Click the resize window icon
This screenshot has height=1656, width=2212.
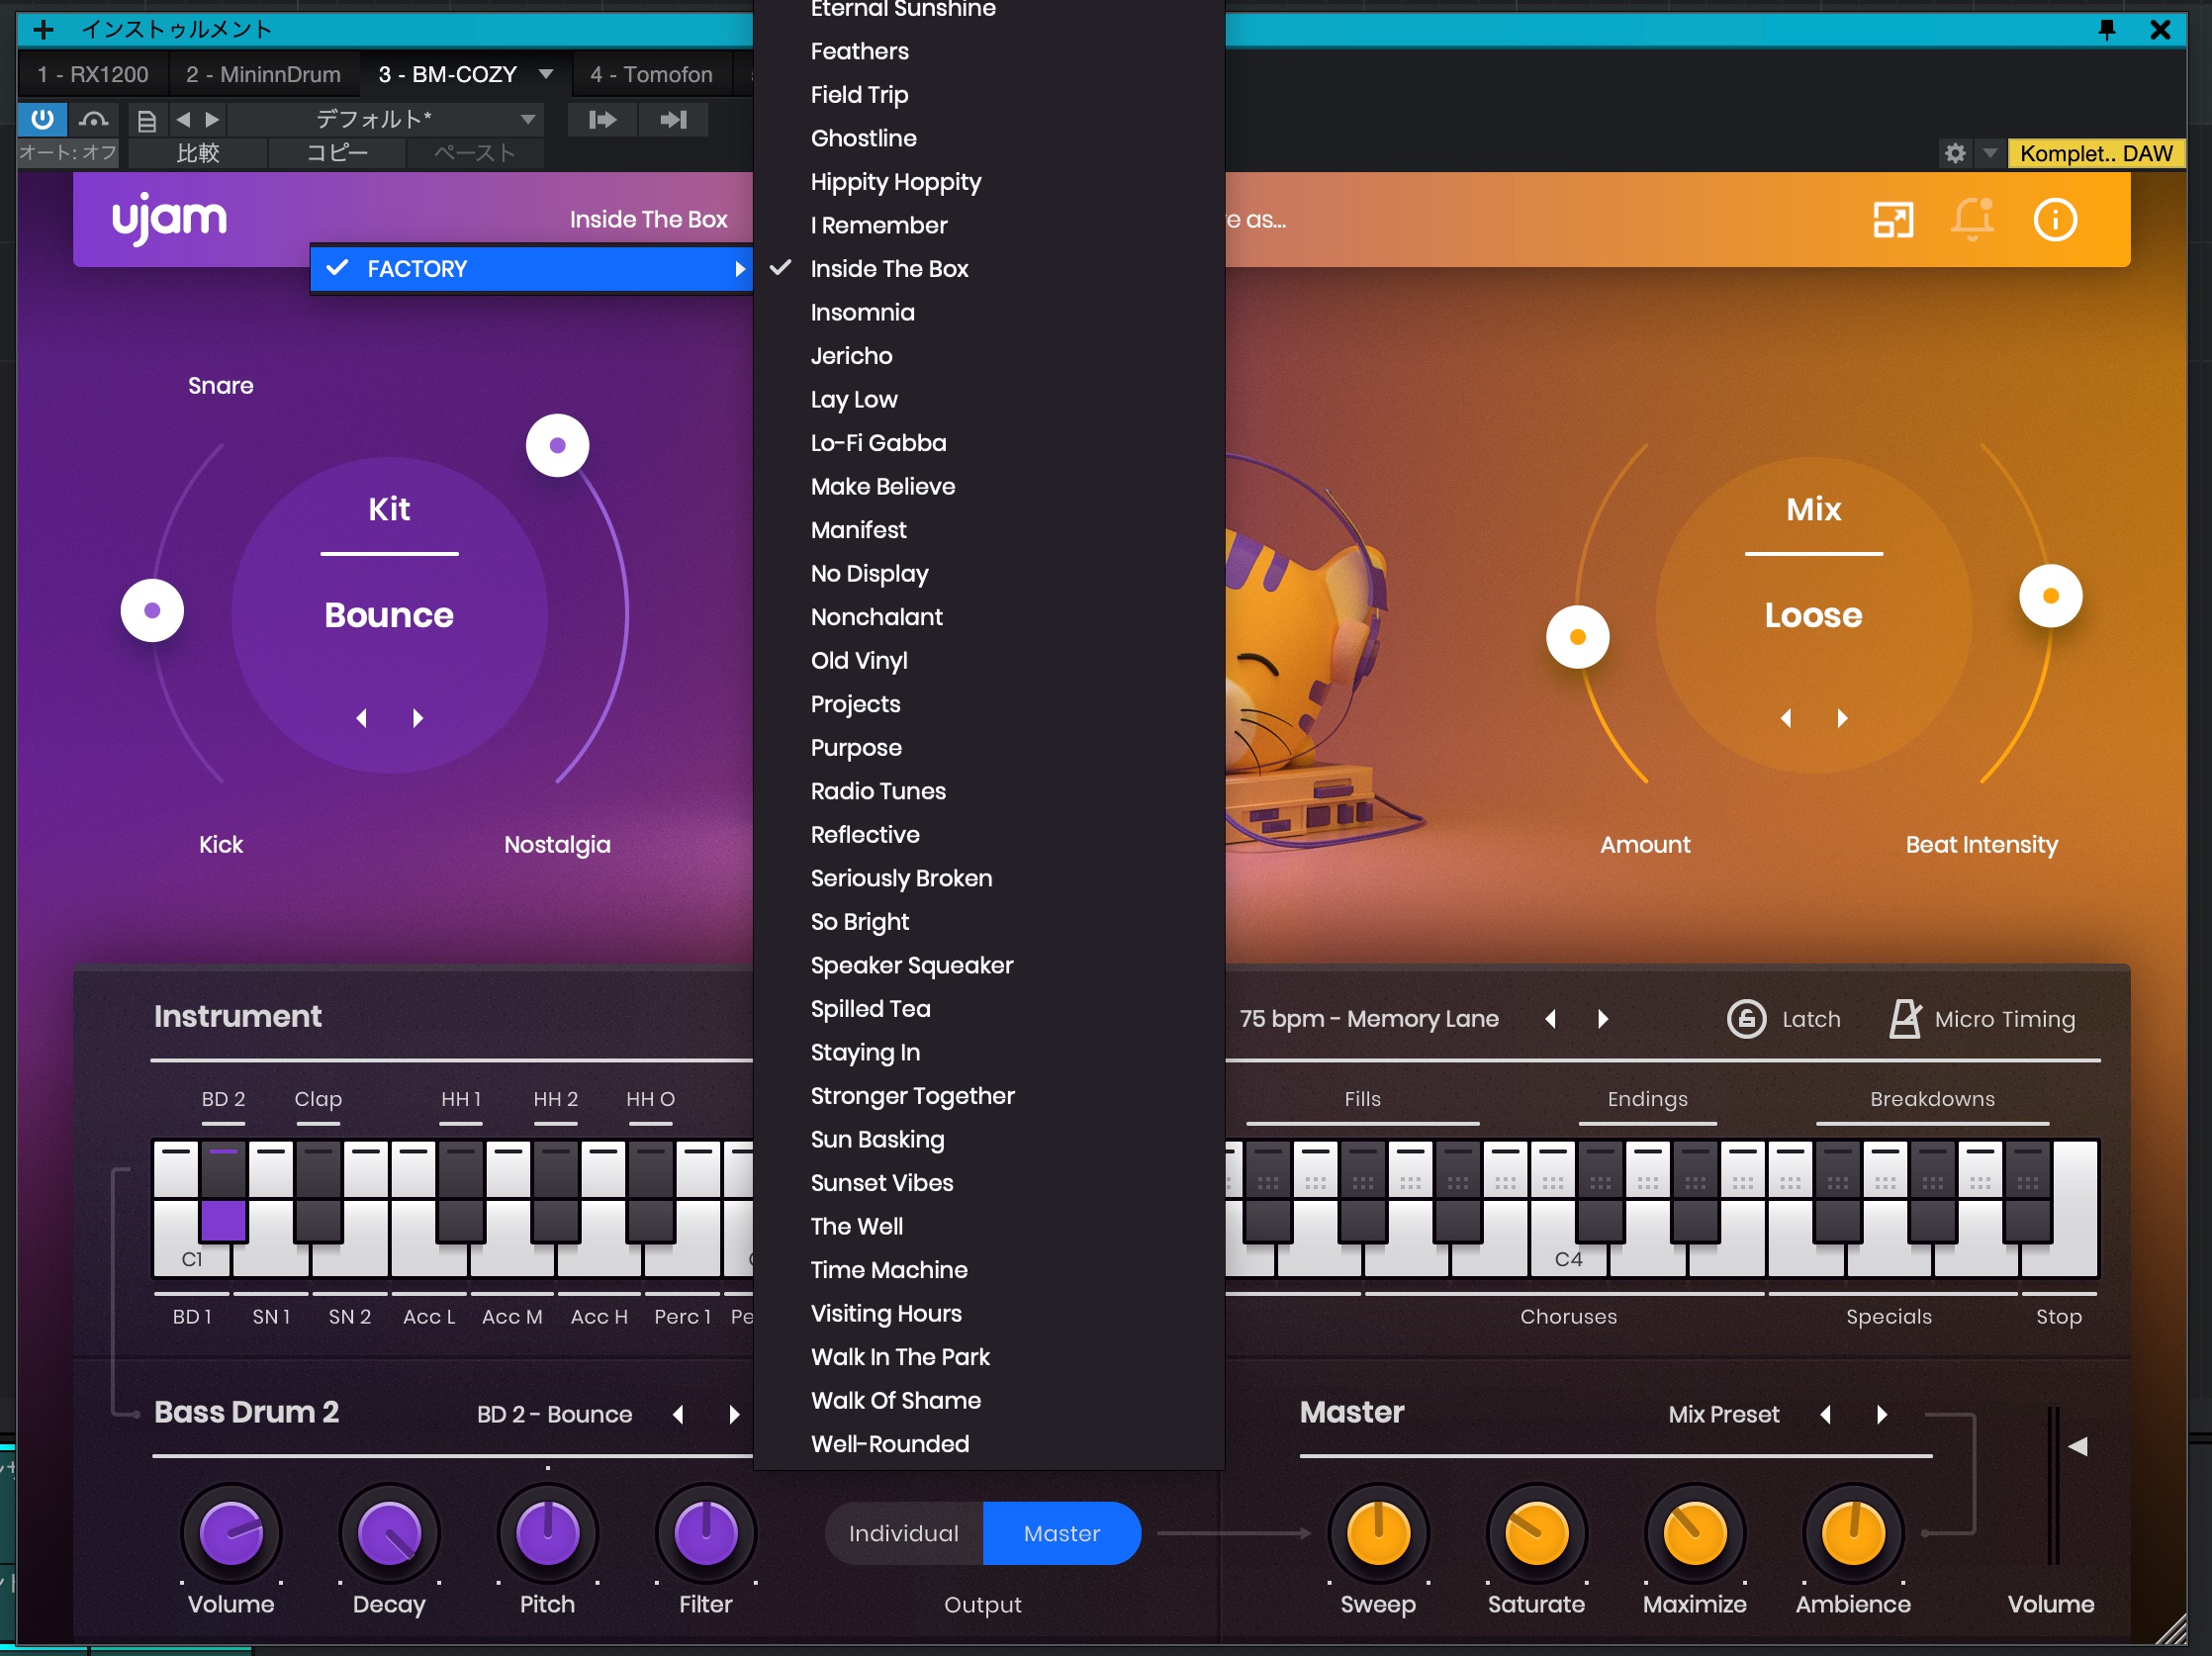pyautogui.click(x=1892, y=219)
